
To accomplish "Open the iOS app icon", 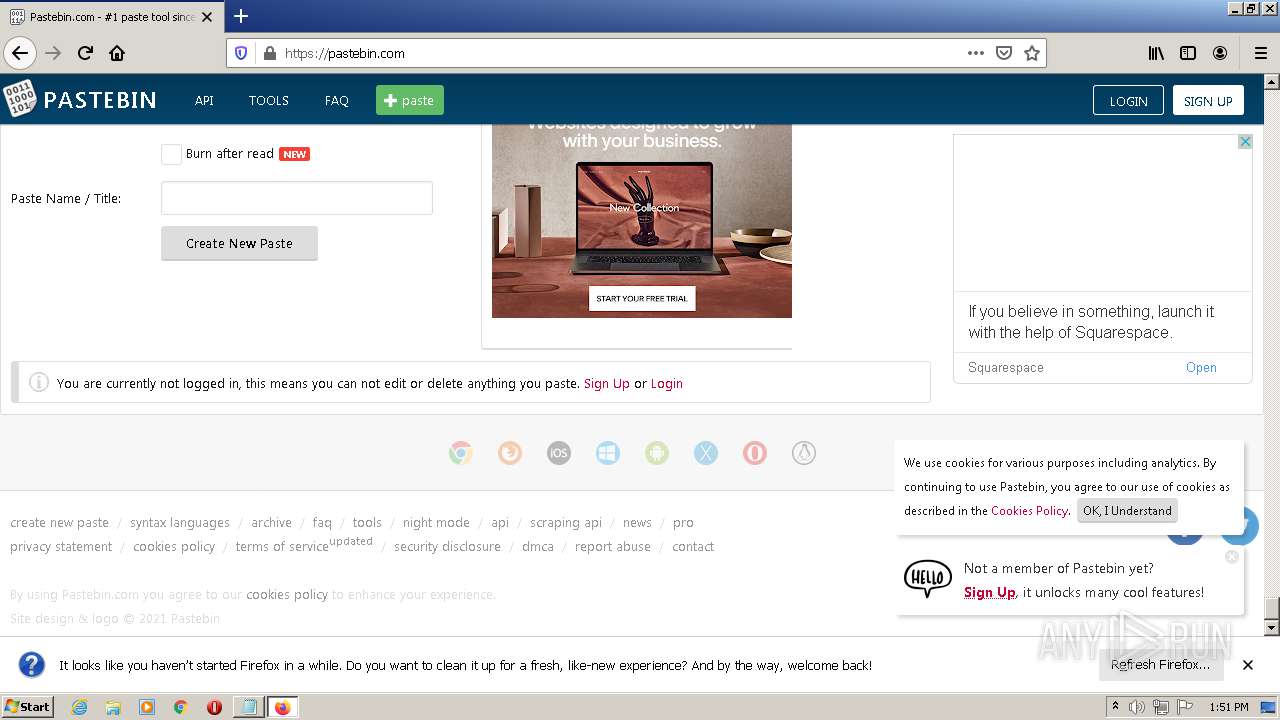I will pyautogui.click(x=559, y=453).
